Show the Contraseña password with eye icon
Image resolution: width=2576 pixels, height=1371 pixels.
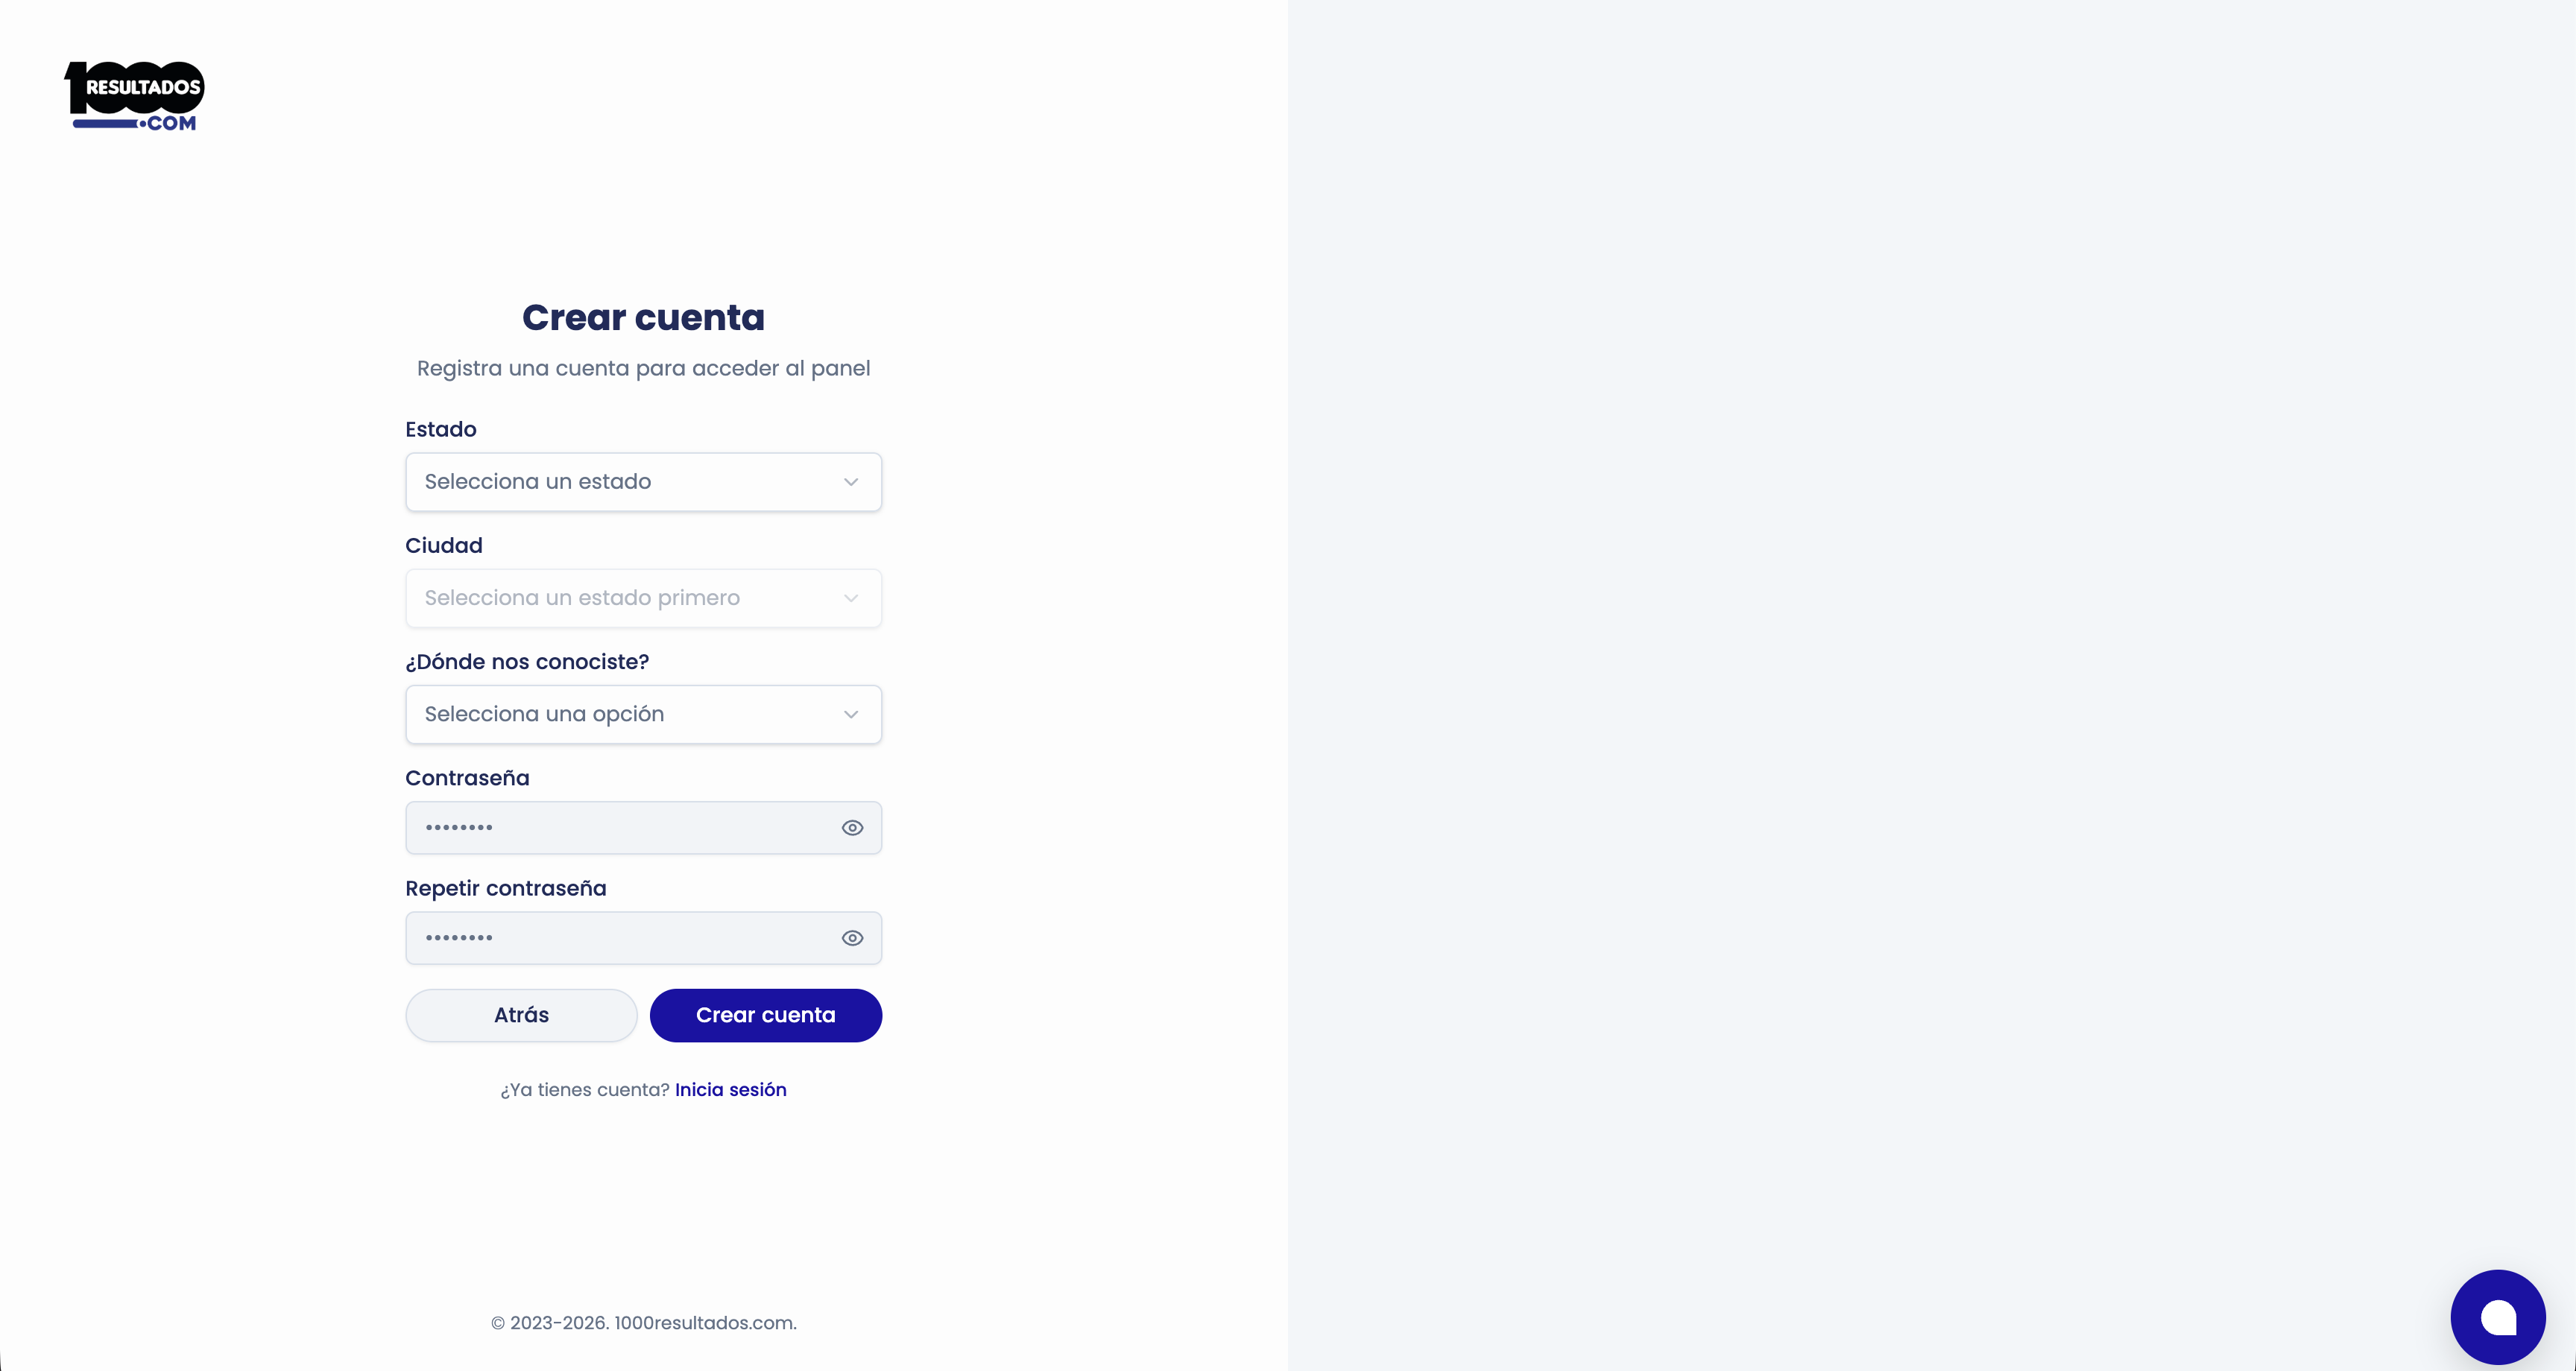(852, 828)
